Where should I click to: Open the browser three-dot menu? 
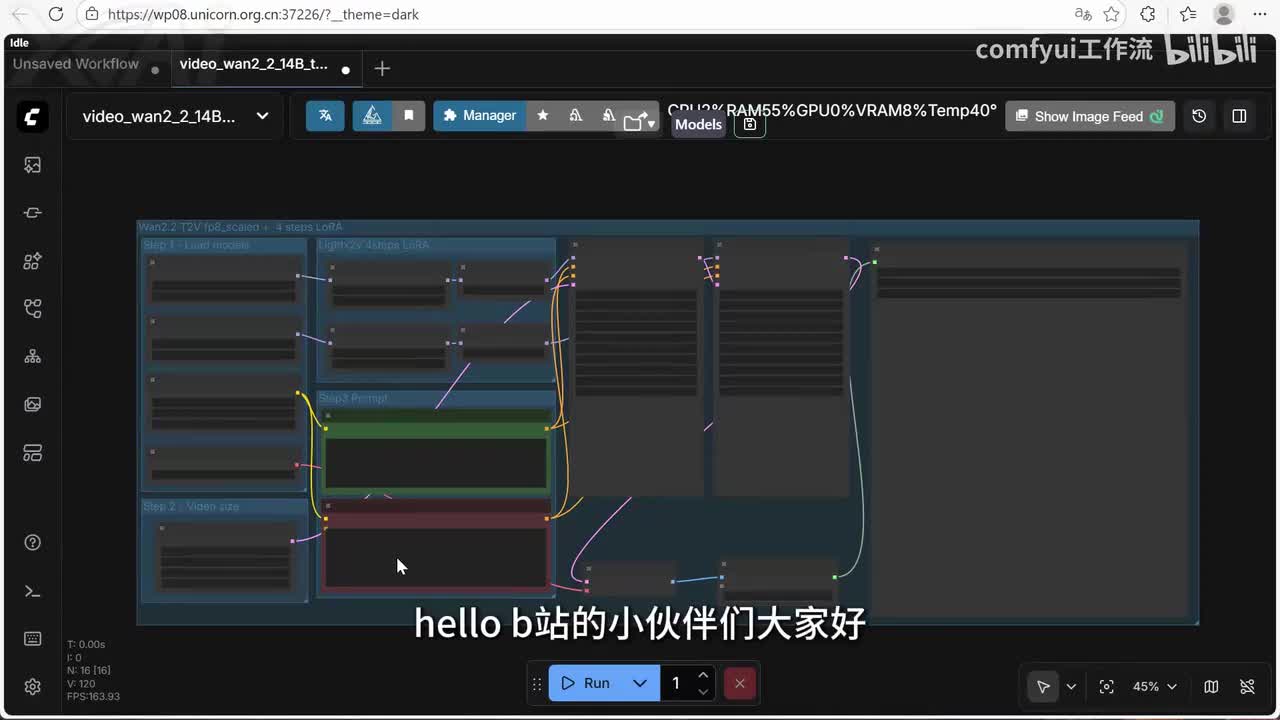1259,14
